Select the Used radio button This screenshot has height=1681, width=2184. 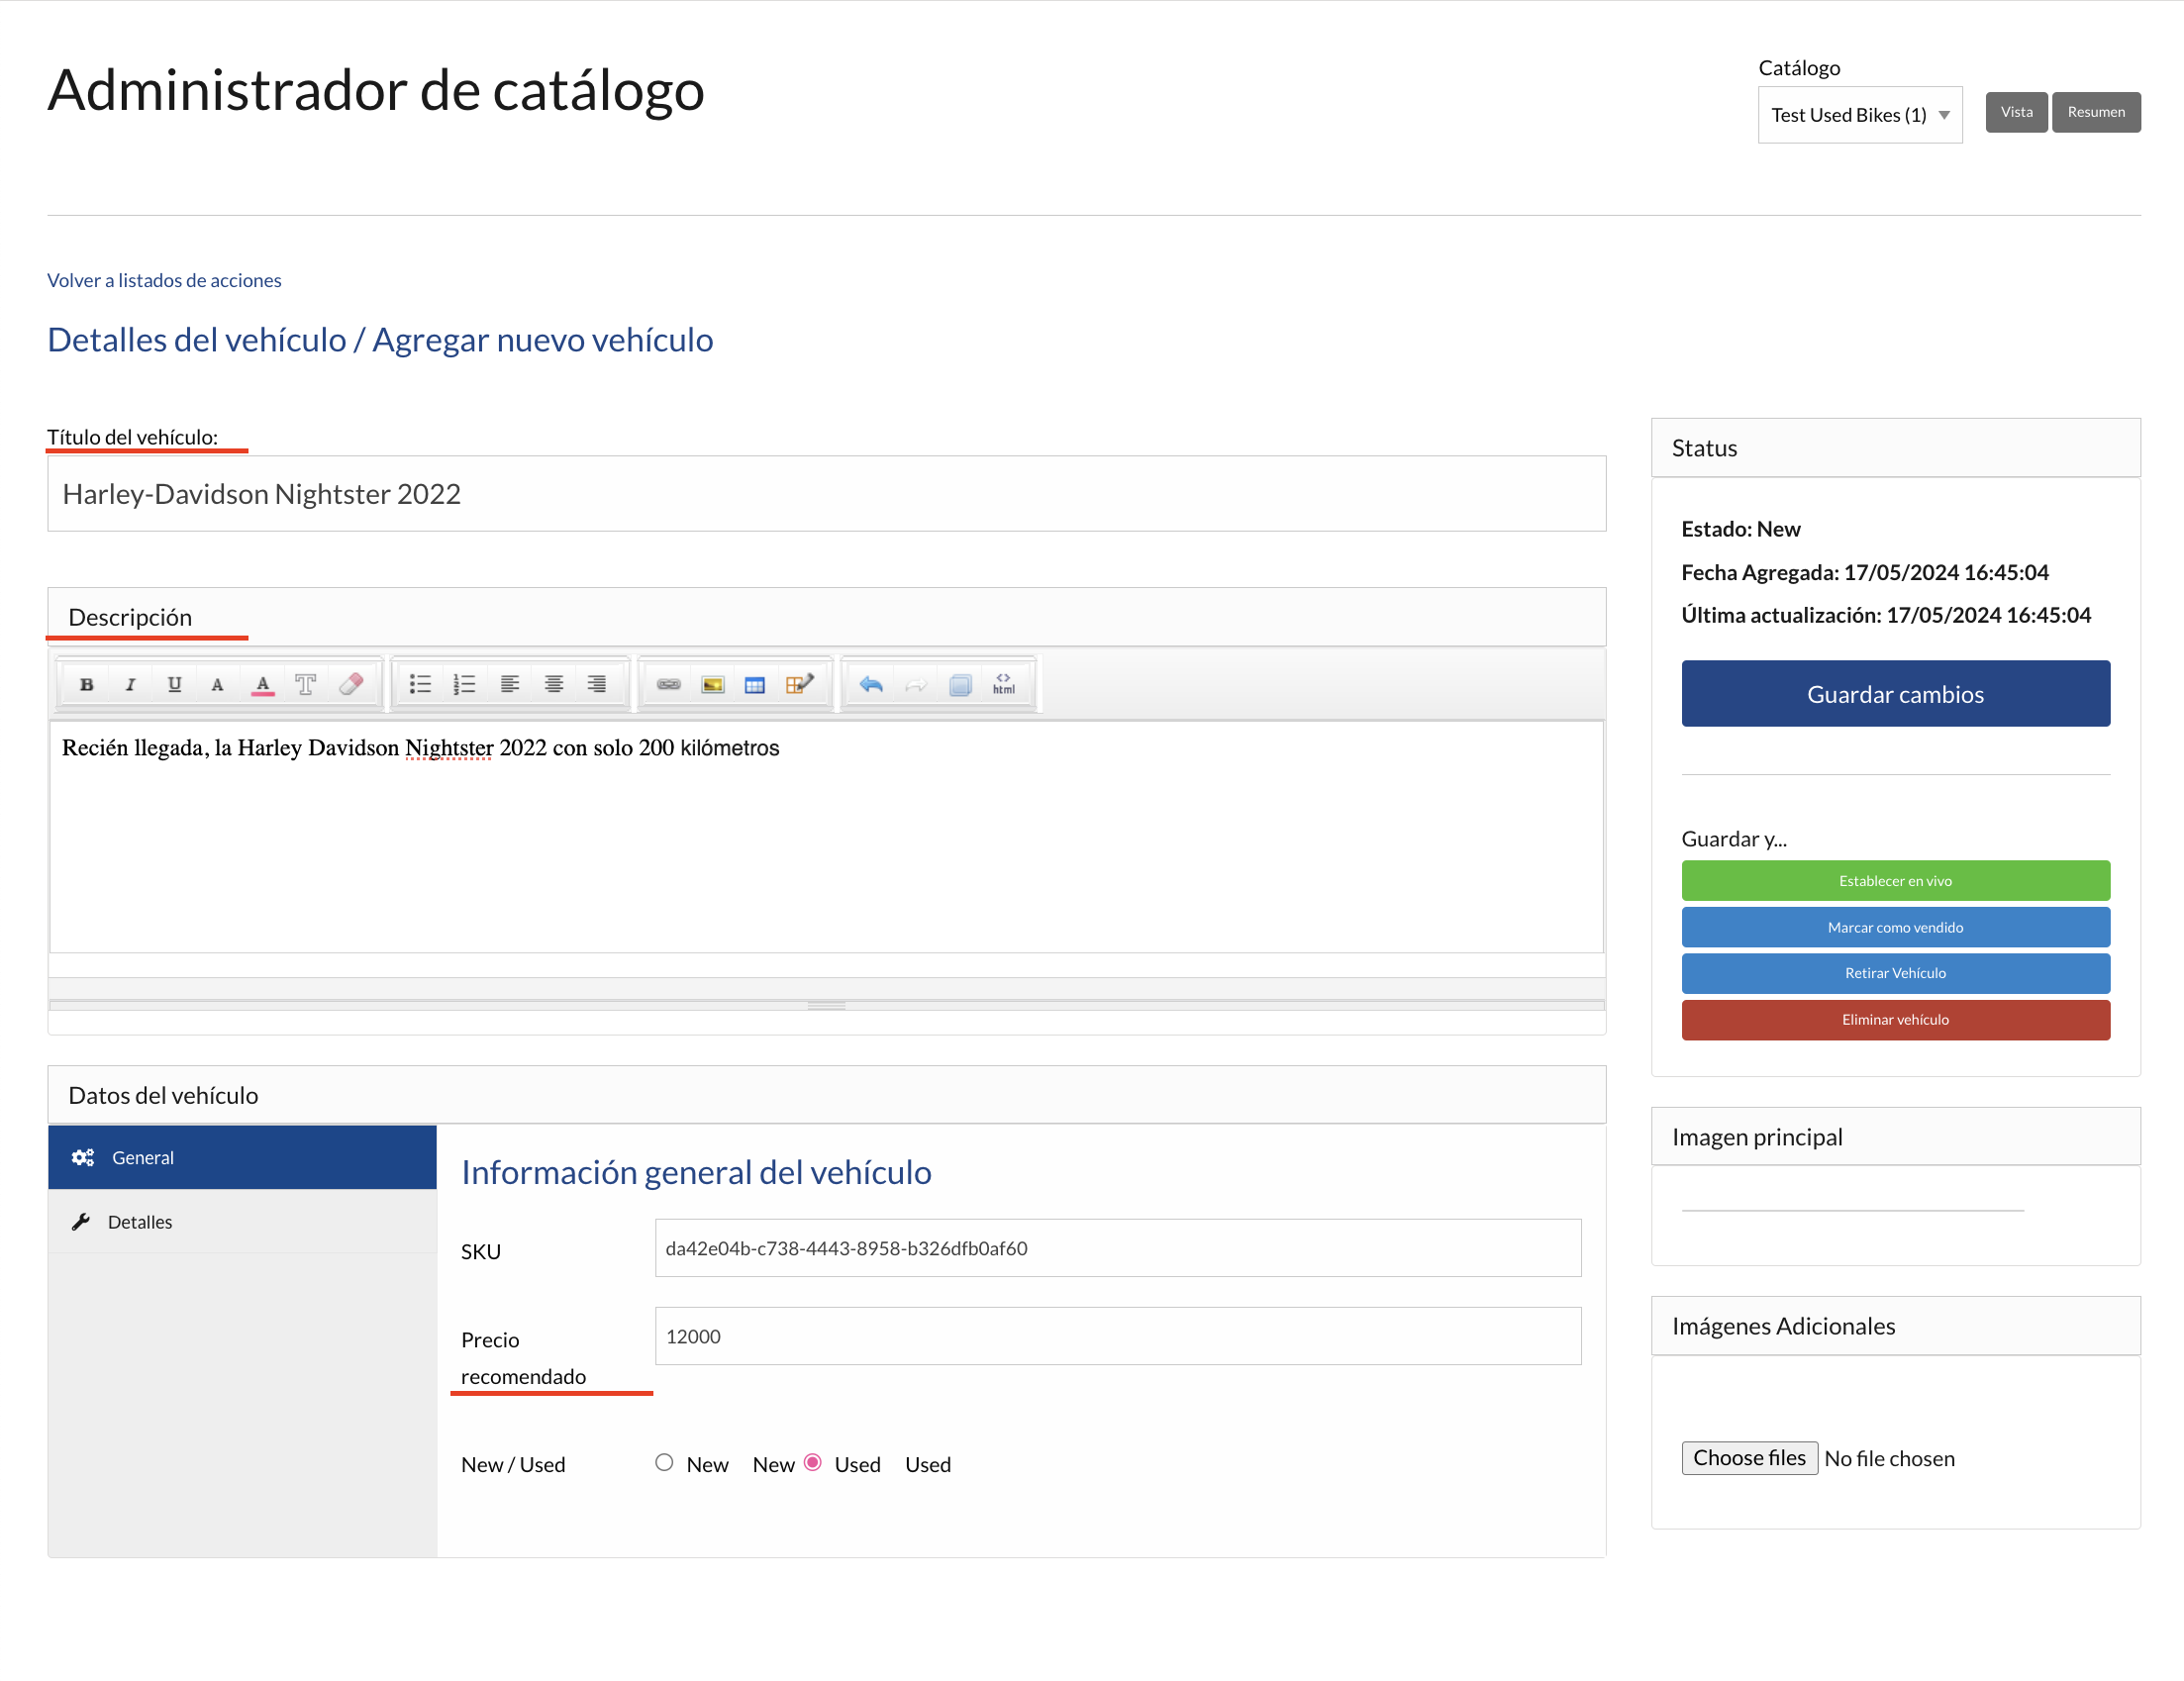(813, 1463)
